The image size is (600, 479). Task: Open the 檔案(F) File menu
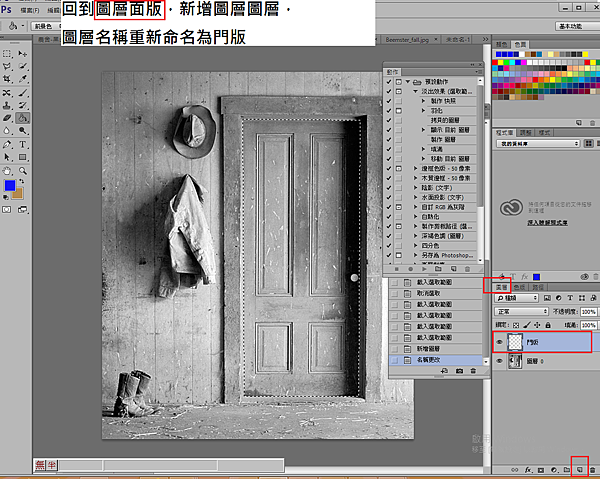pos(30,10)
